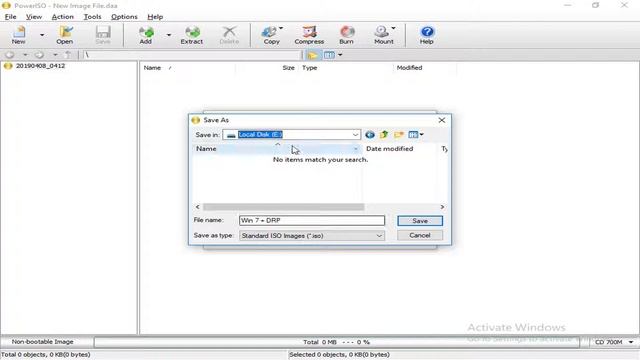Expand the Add button dropdown arrow

coord(169,35)
